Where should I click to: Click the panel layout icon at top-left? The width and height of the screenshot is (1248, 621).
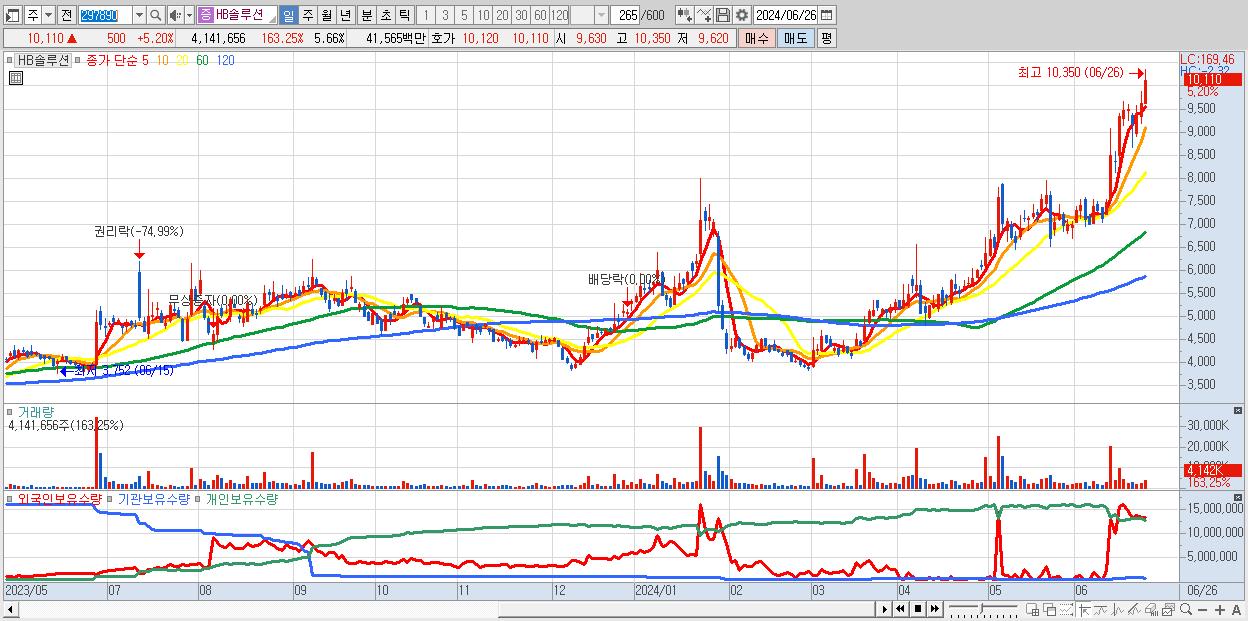pos(12,15)
